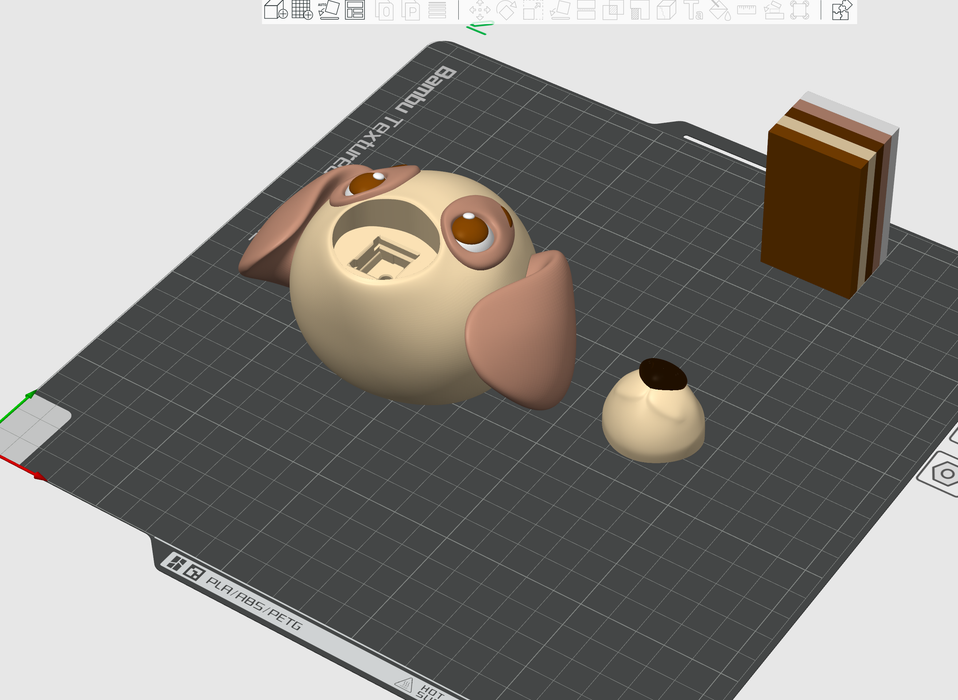Open the Variable layer height tool
The image size is (958, 700).
coord(437,11)
